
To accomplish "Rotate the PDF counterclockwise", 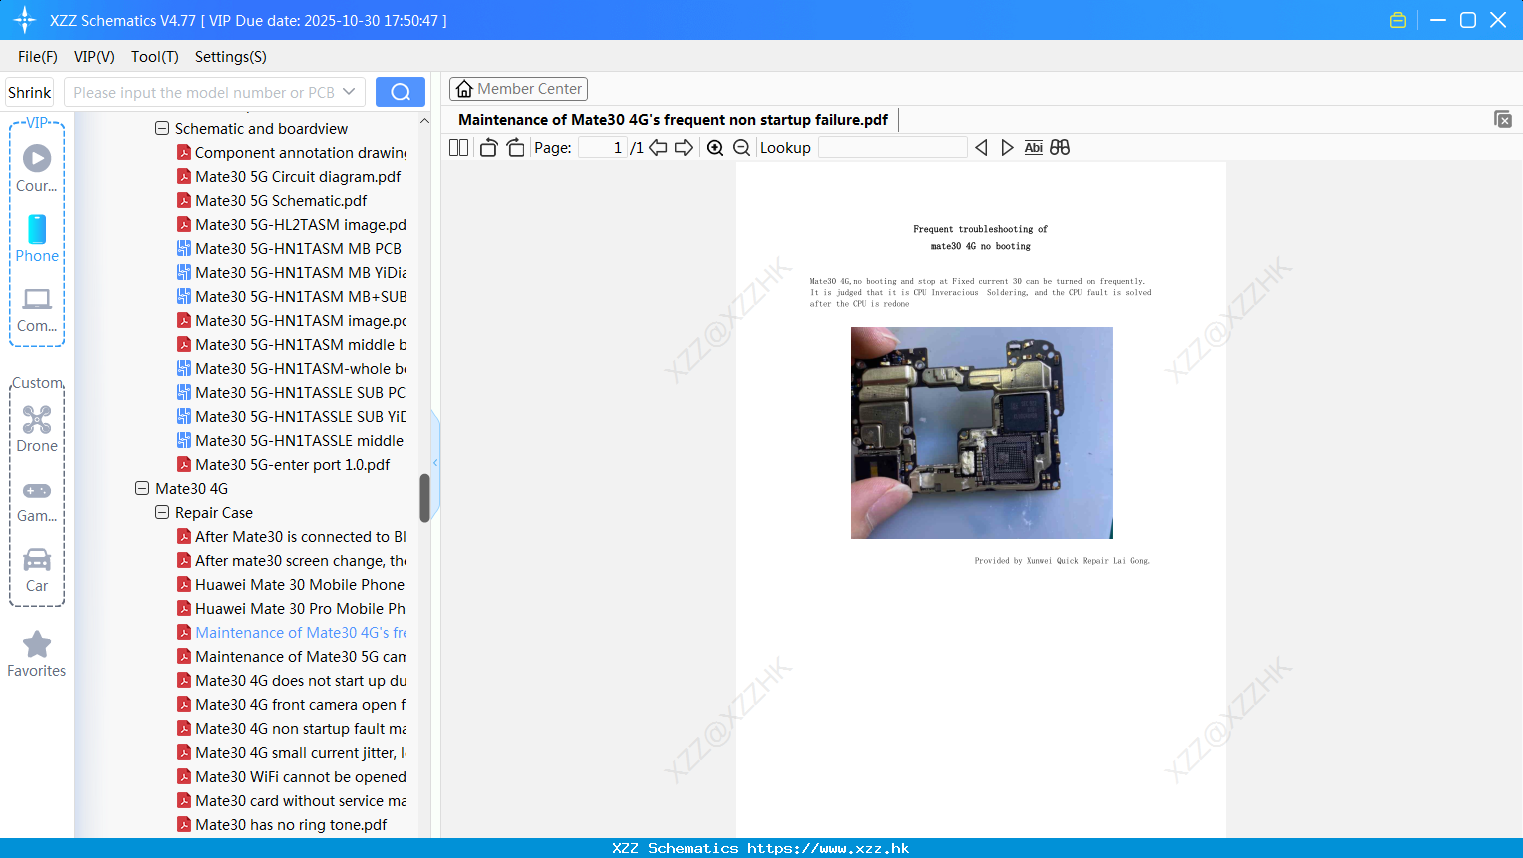I will [488, 147].
